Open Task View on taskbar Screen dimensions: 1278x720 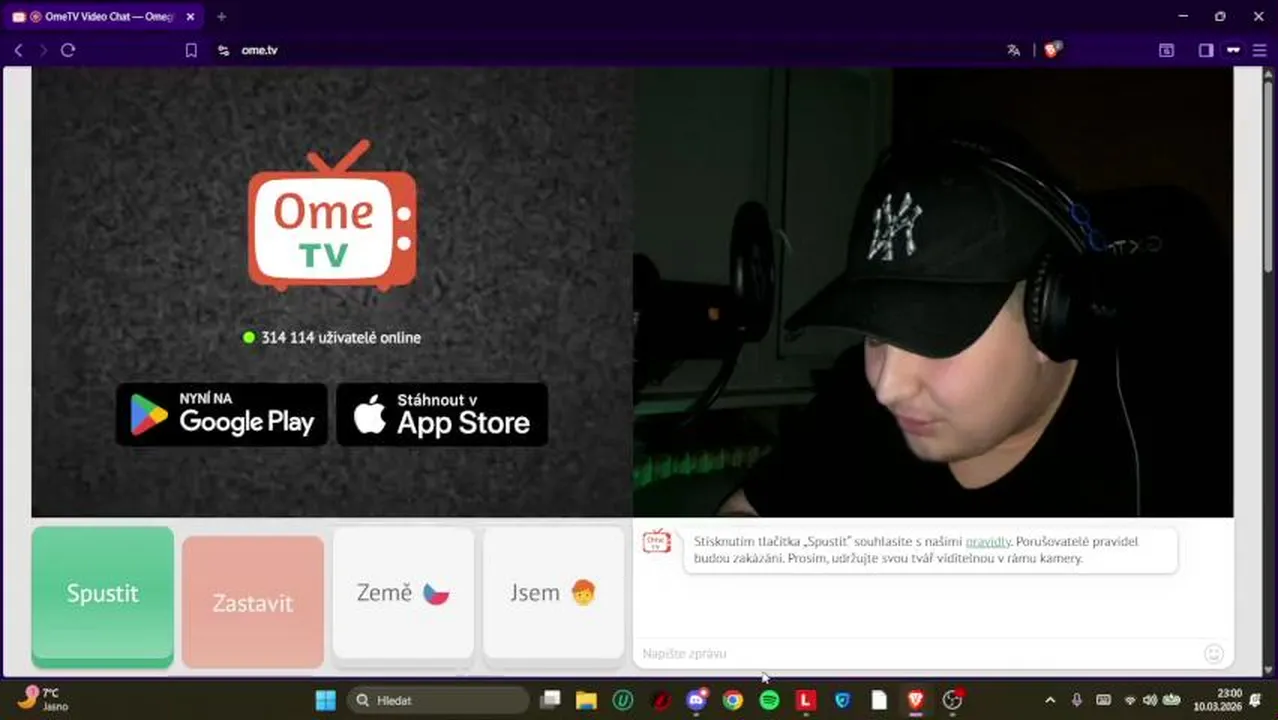coord(550,700)
